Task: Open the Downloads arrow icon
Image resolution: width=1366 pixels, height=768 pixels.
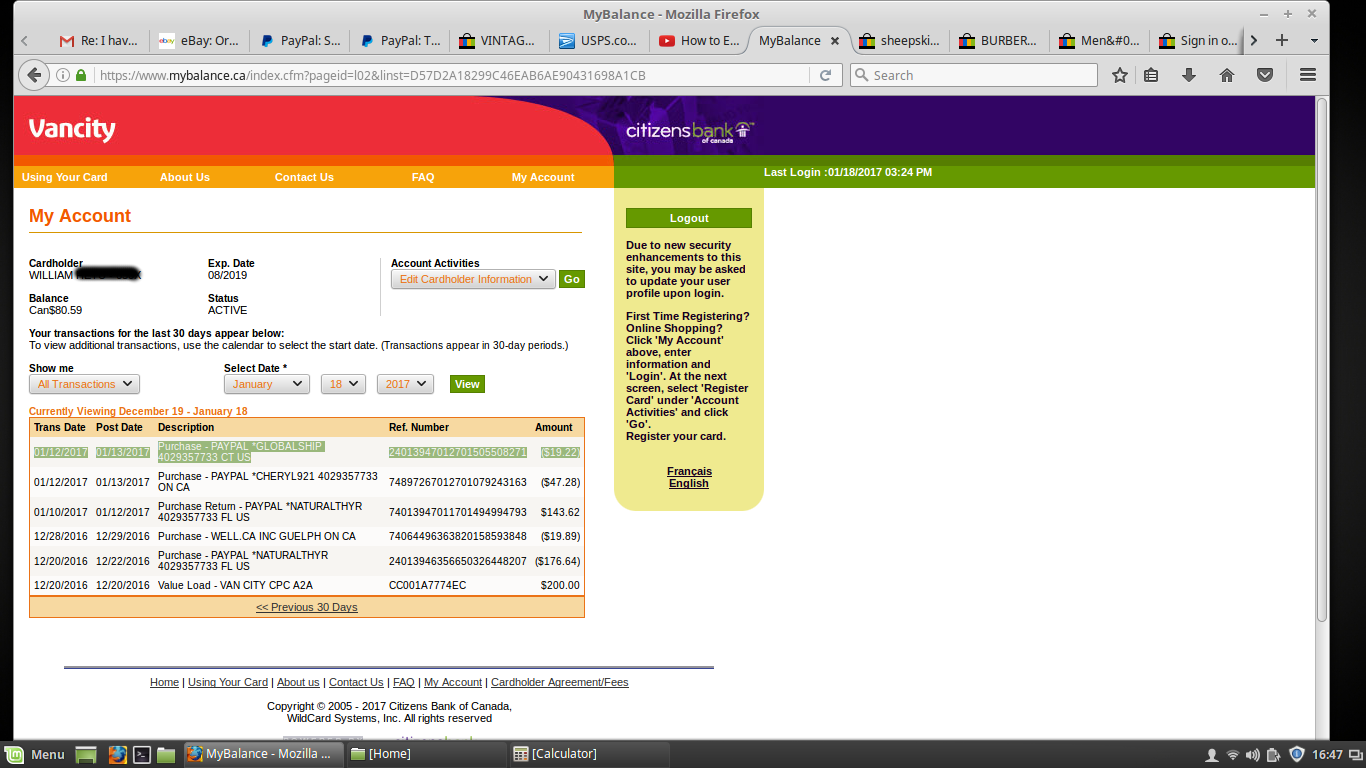Action: click(1189, 75)
